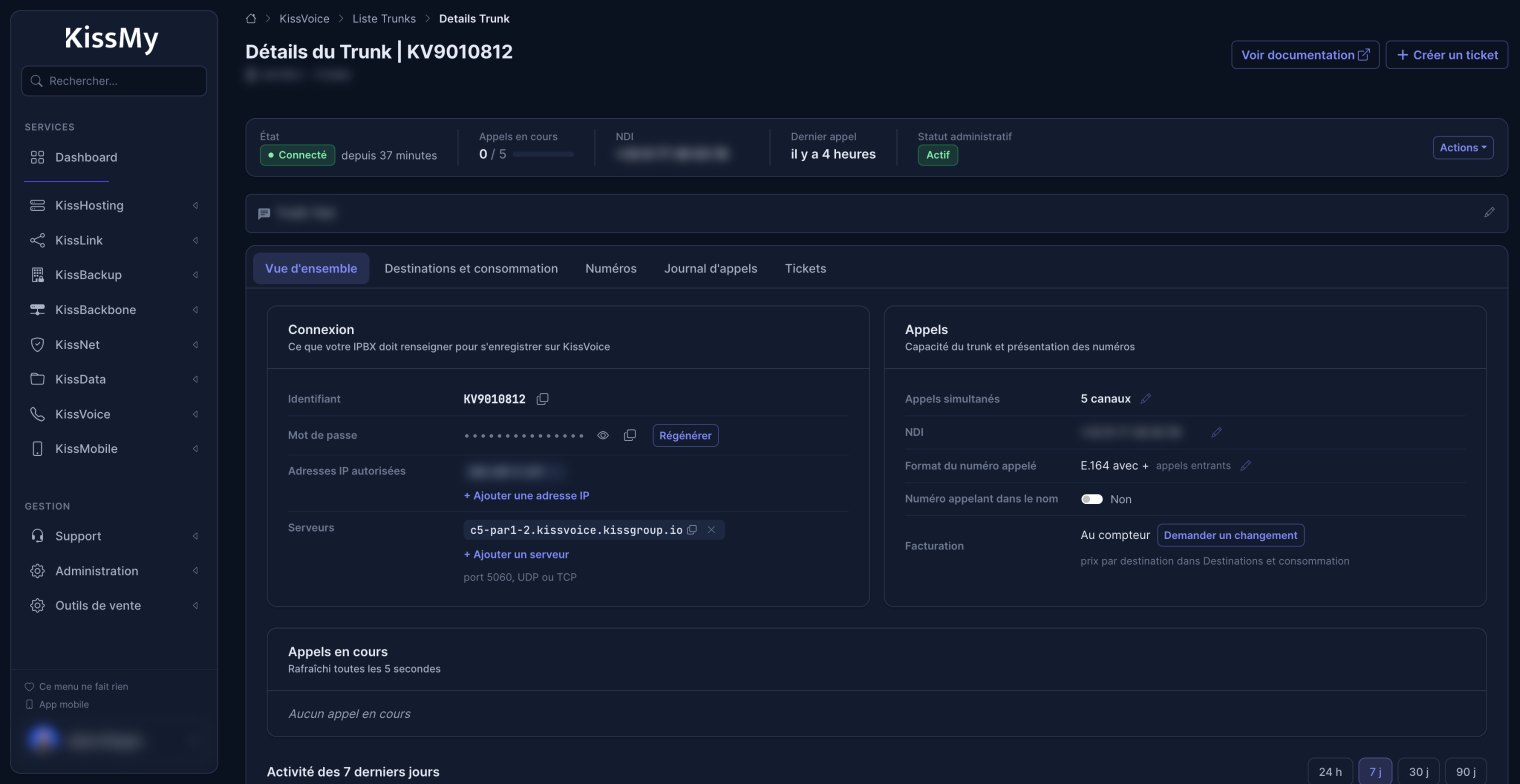Click the Régénérer password button

point(685,436)
